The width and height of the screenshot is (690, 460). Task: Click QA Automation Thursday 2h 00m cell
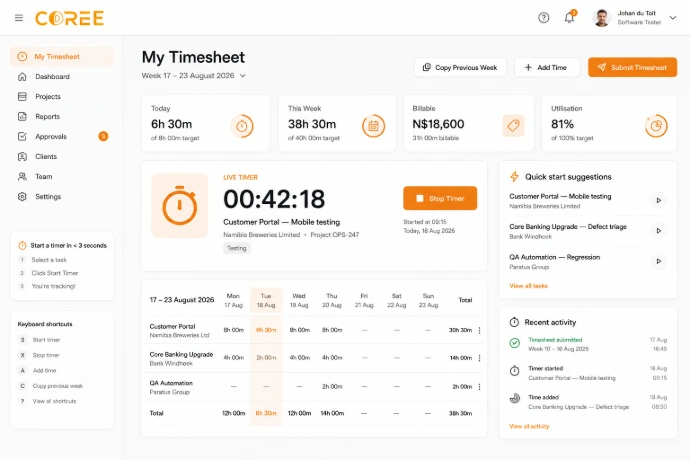[x=332, y=386]
